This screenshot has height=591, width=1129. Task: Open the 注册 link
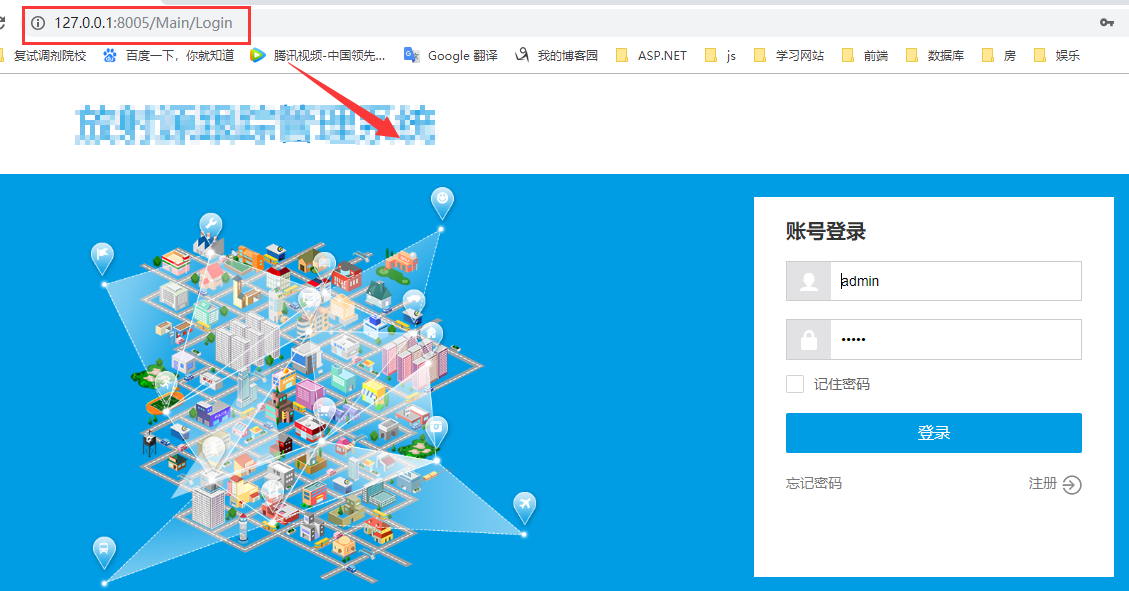click(x=1043, y=483)
